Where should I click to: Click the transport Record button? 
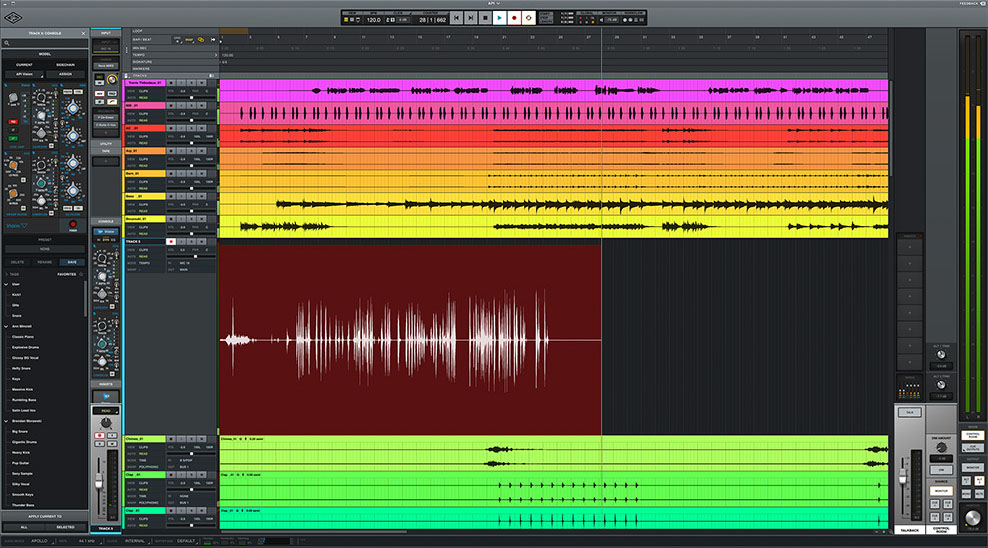(514, 18)
